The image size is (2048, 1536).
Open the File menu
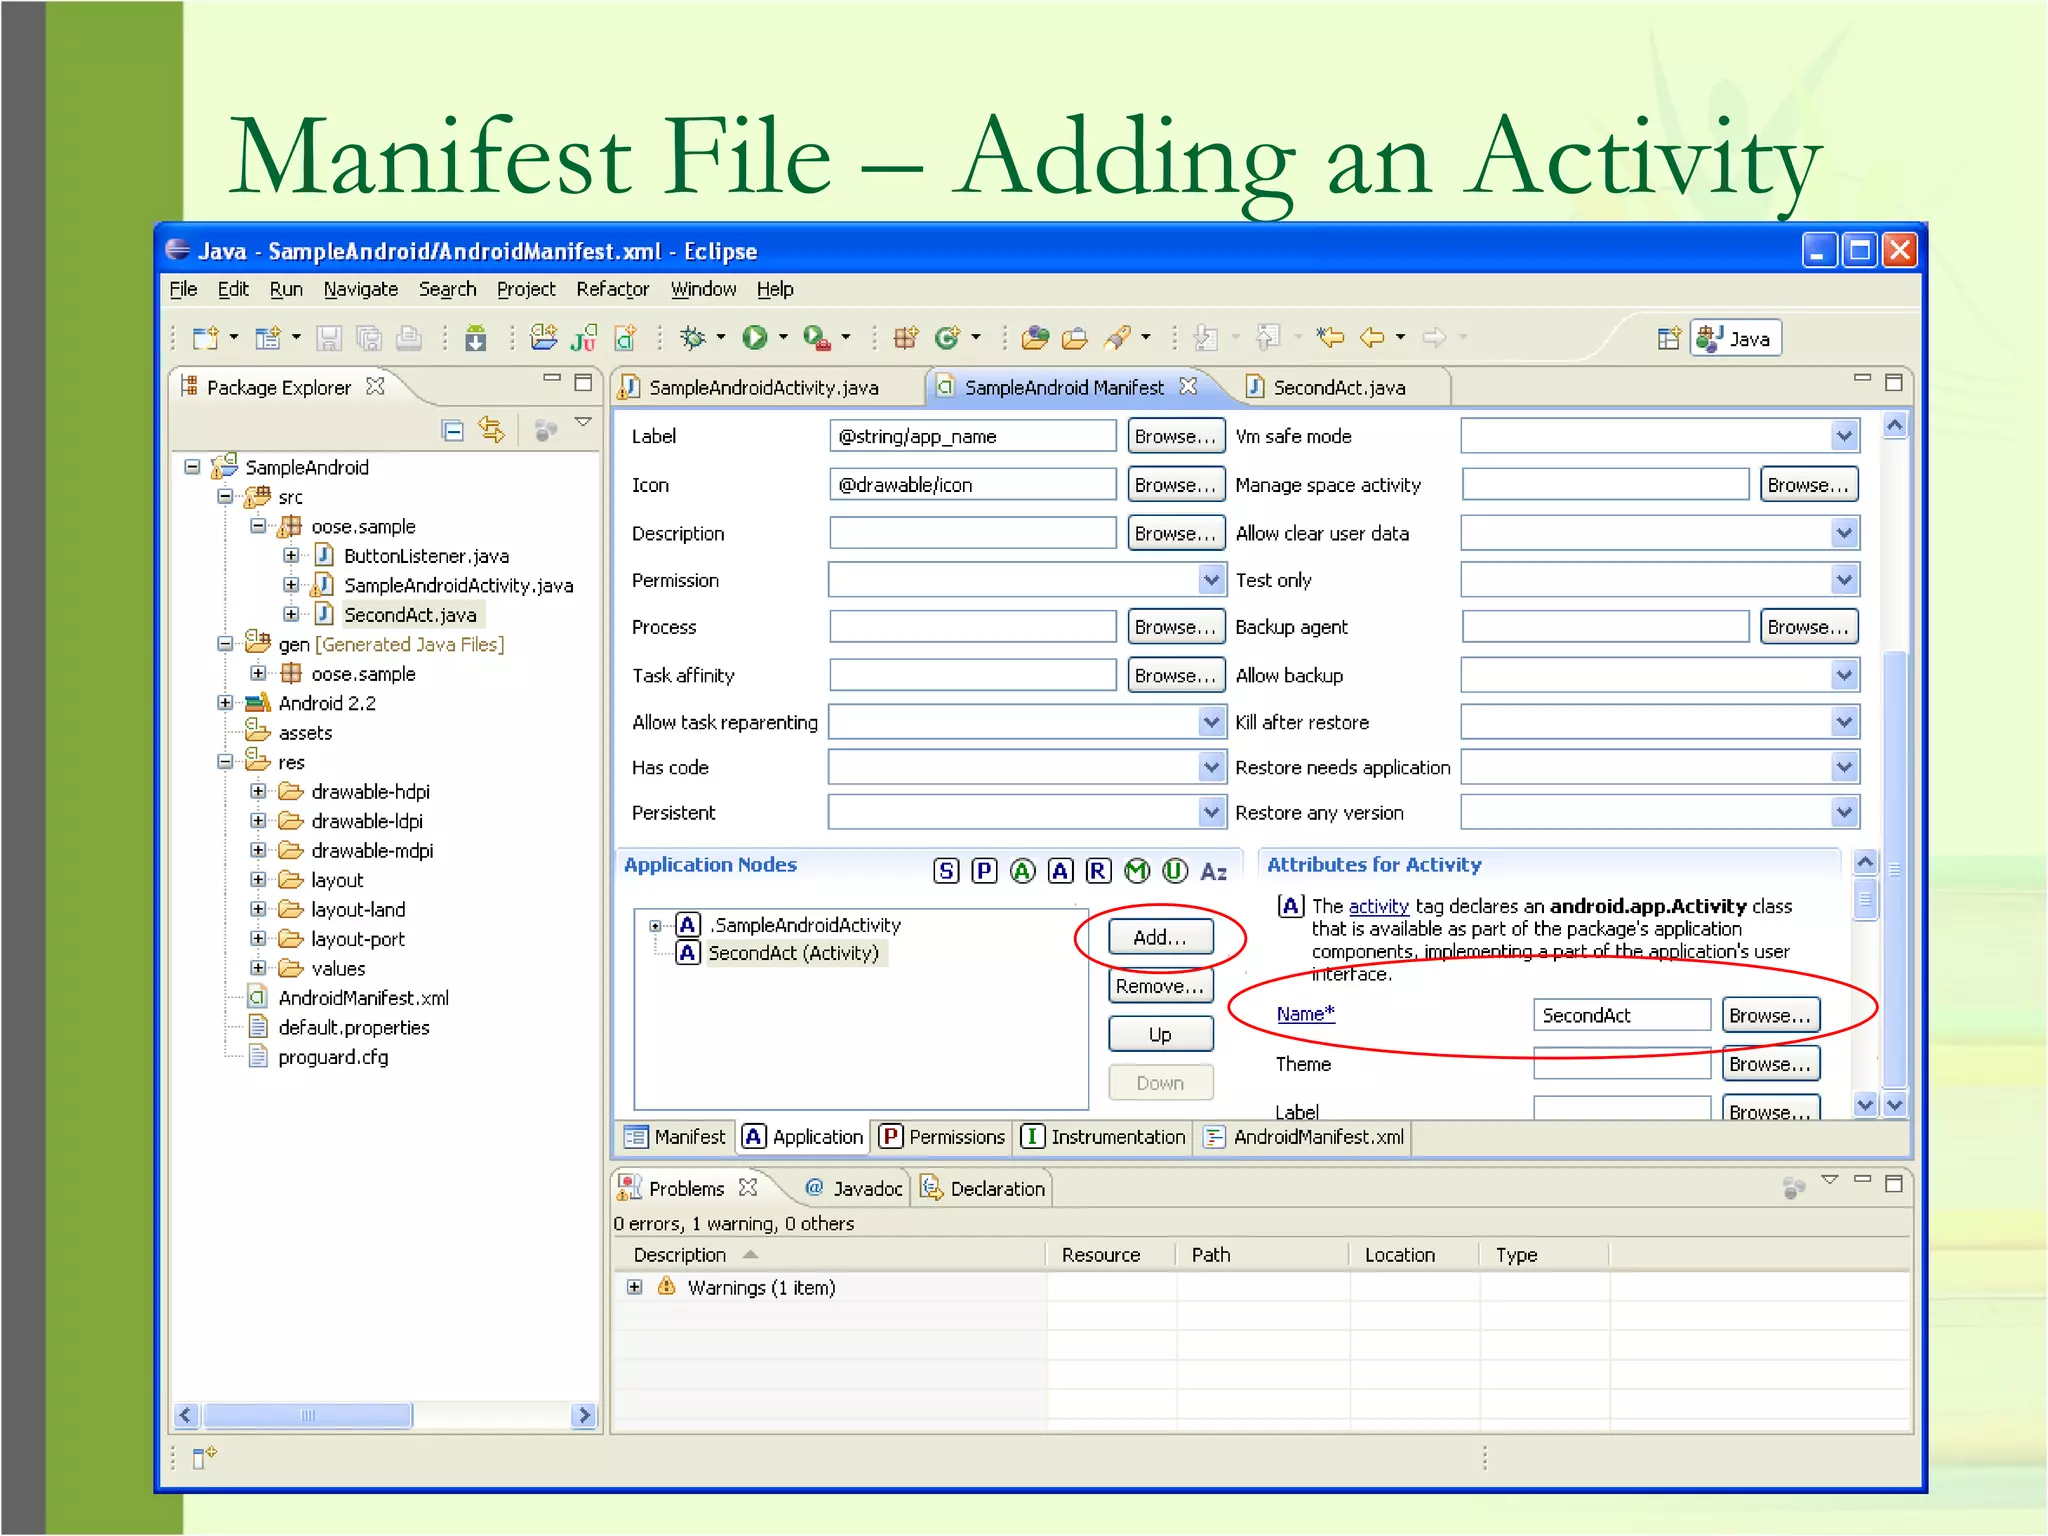coord(183,289)
